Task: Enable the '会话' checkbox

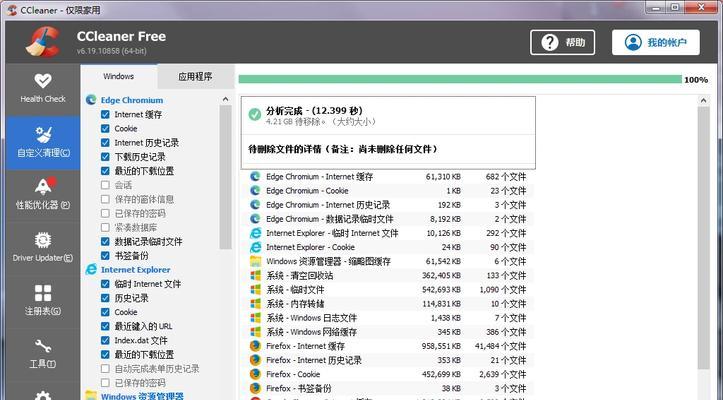Action: (x=105, y=185)
